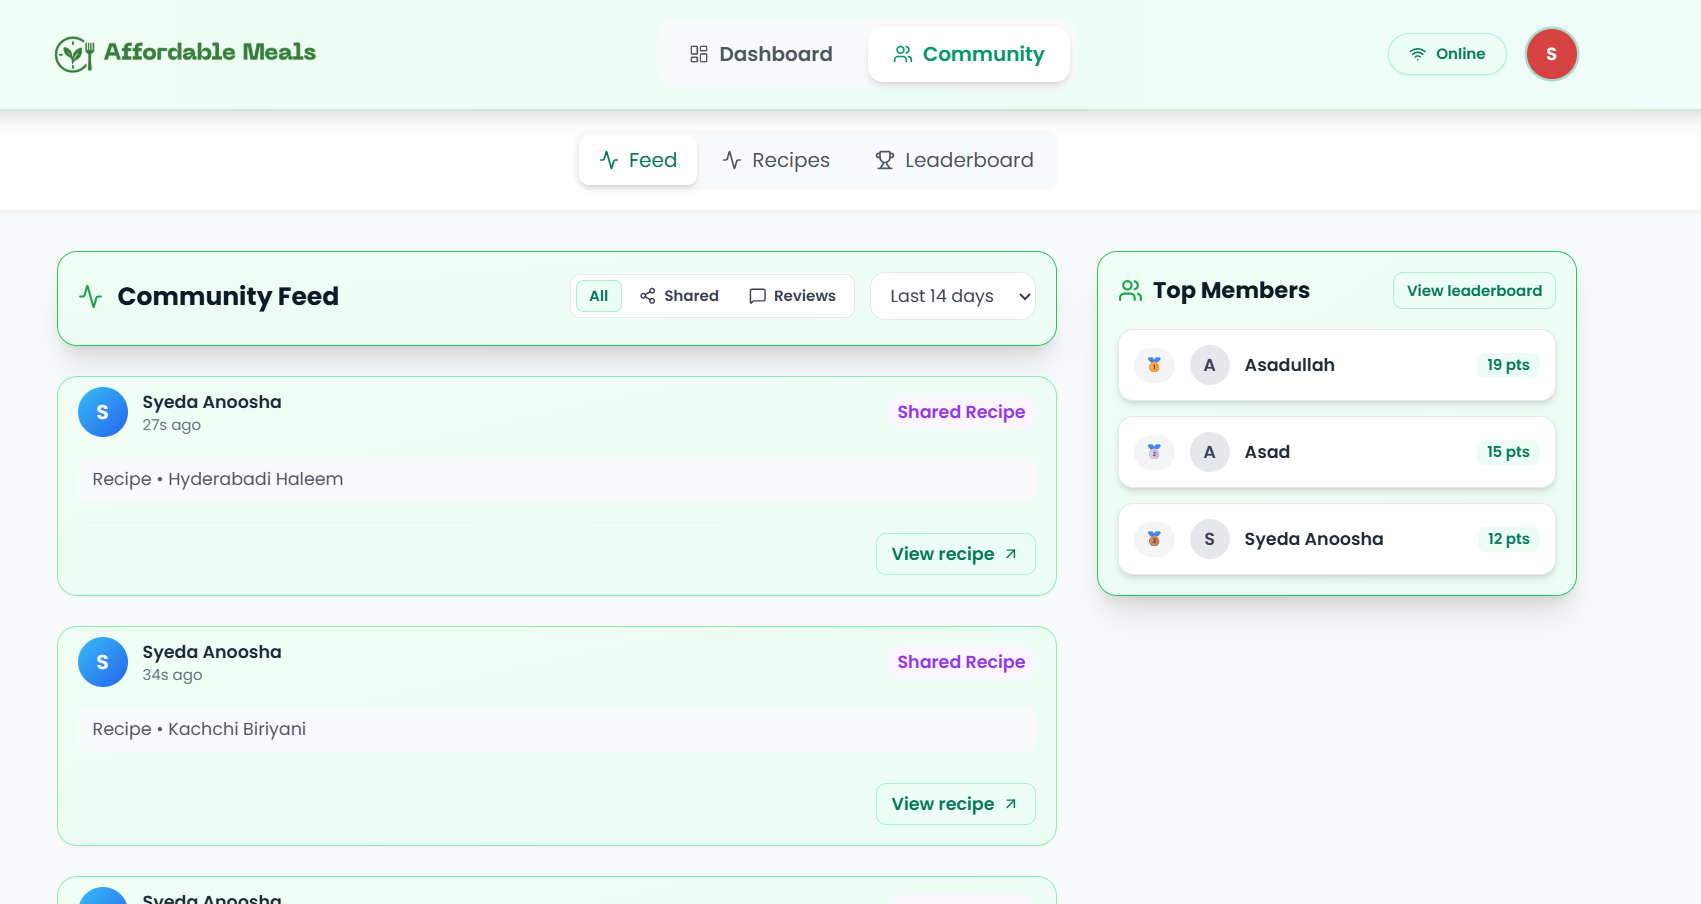Click the "Recipe • Hyderabadi Haleem" text
The height and width of the screenshot is (904, 1701).
click(218, 479)
